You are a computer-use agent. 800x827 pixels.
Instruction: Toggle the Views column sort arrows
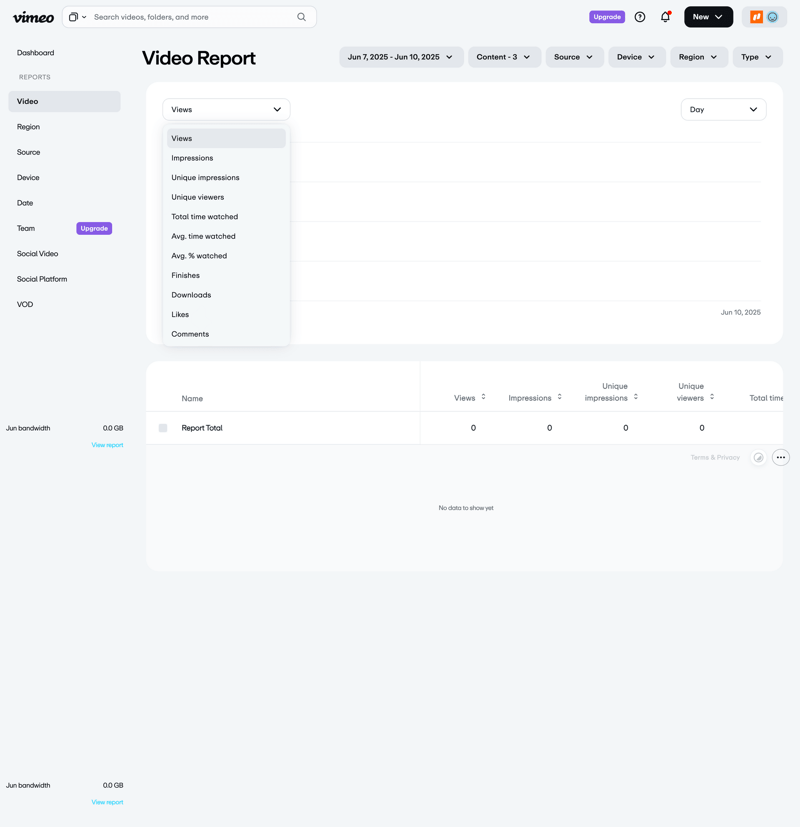(x=482, y=397)
